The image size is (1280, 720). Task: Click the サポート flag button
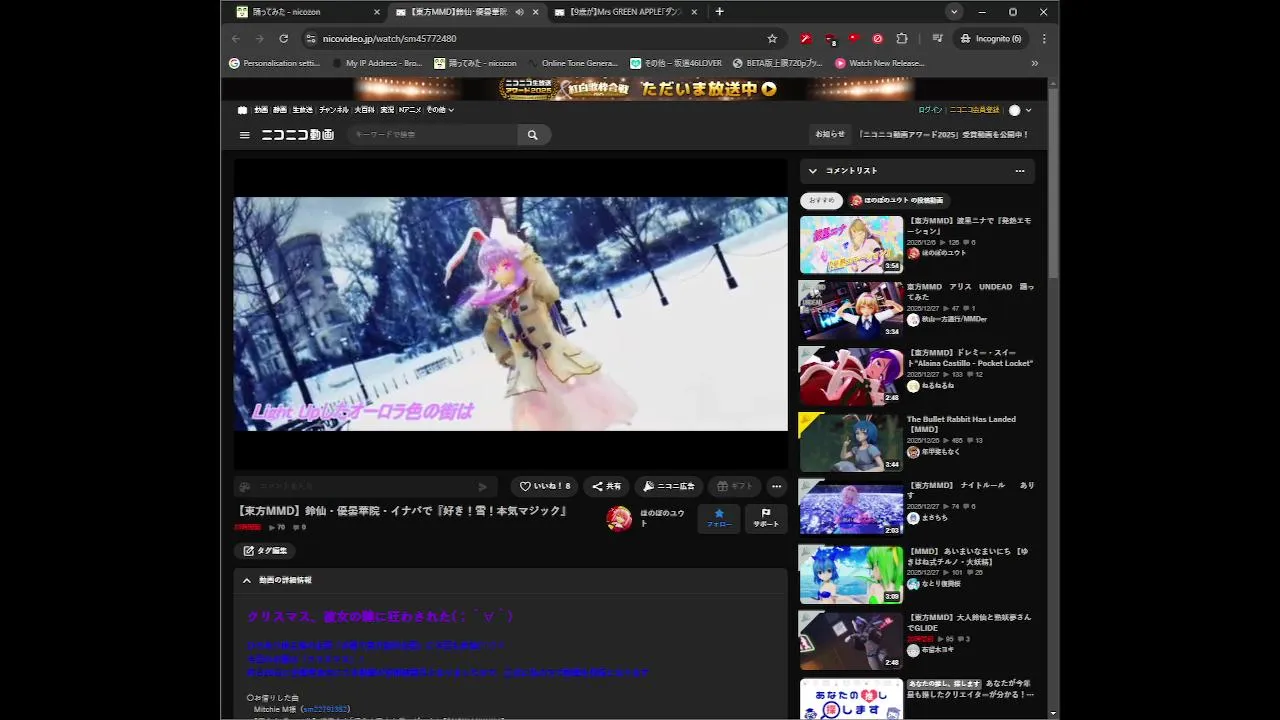(766, 518)
